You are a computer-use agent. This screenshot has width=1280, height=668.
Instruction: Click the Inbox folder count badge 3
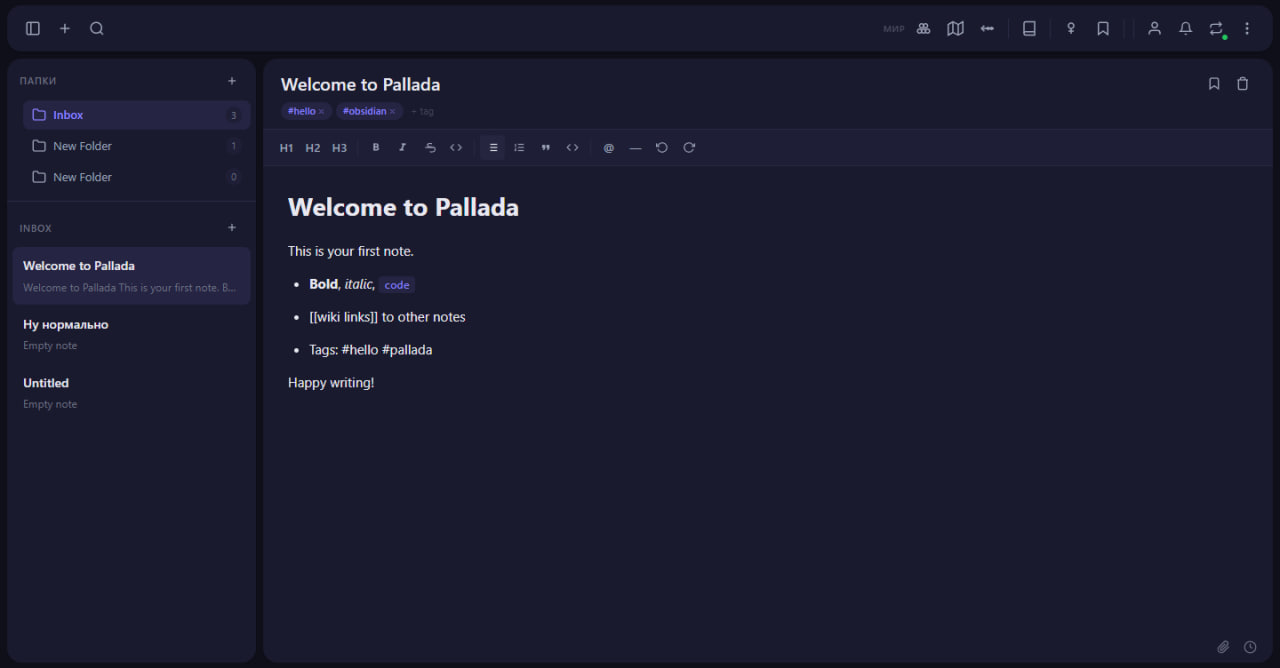[x=234, y=115]
